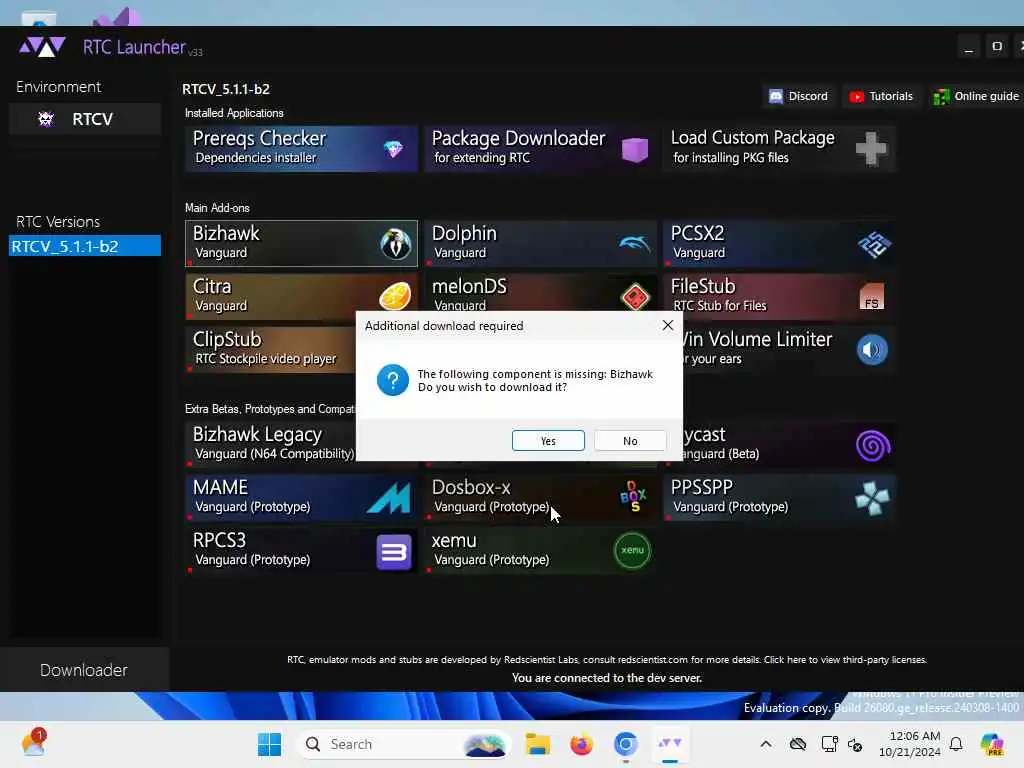Click the MAME tile title
The height and width of the screenshot is (768, 1024).
pyautogui.click(x=220, y=487)
